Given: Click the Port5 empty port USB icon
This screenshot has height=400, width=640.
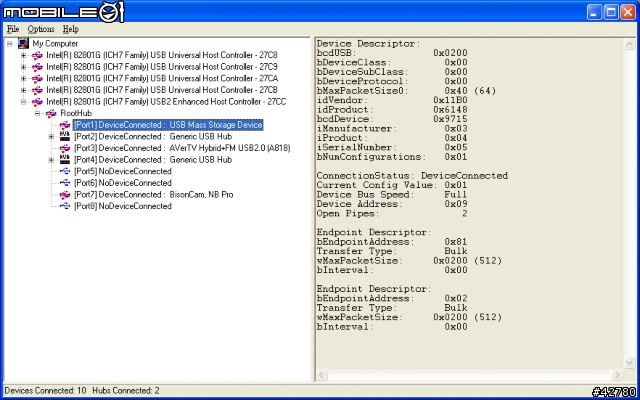Looking at the screenshot, I should click(65, 171).
